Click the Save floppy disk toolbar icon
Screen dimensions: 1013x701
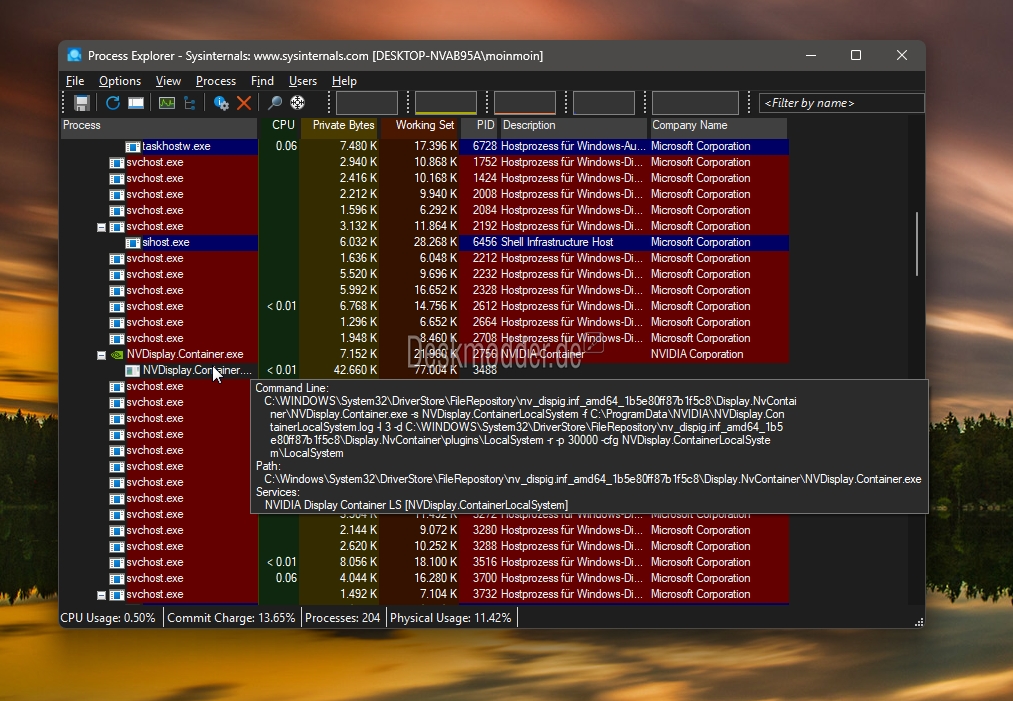click(x=81, y=103)
